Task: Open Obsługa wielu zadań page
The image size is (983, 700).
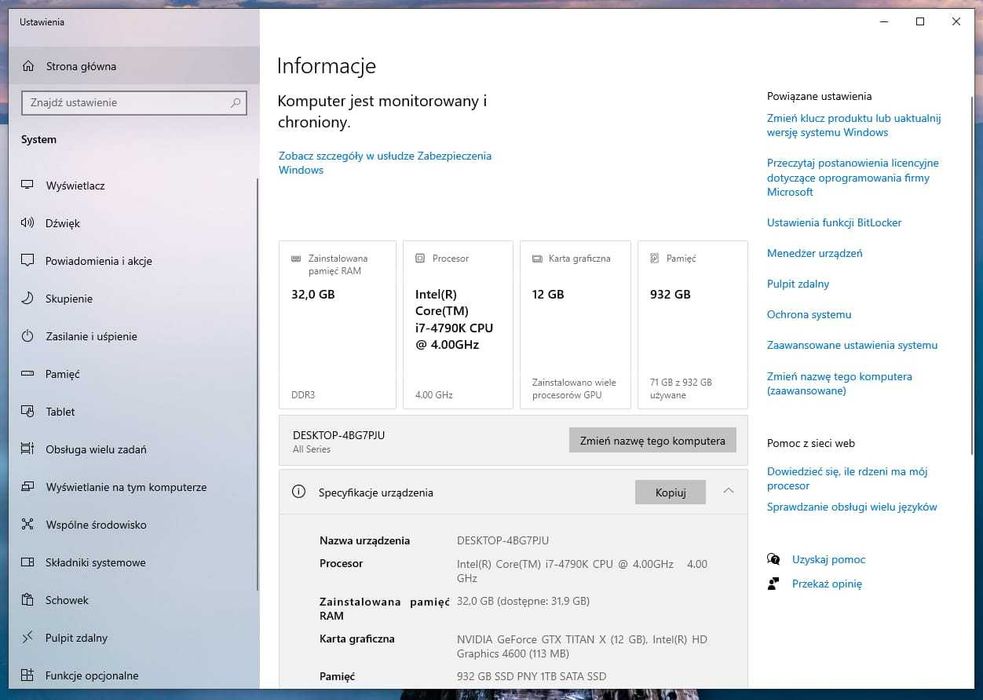Action: tap(133, 449)
